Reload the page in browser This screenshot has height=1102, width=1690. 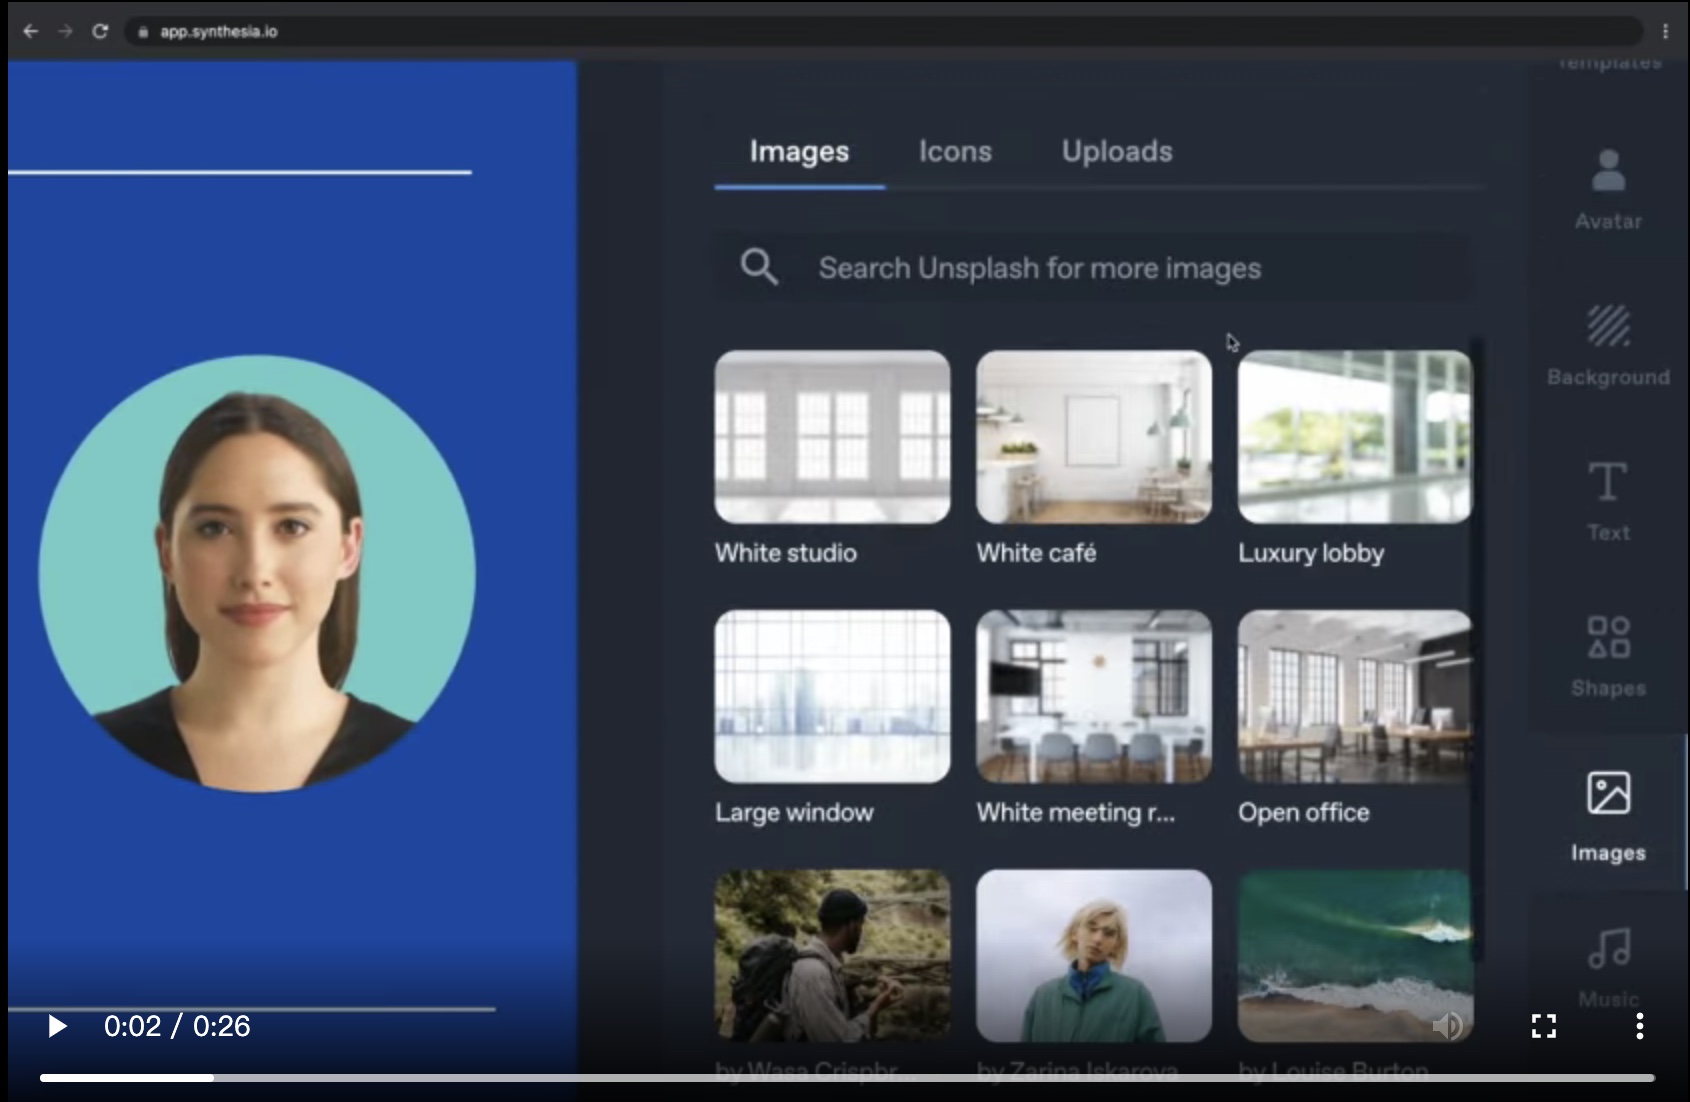100,31
